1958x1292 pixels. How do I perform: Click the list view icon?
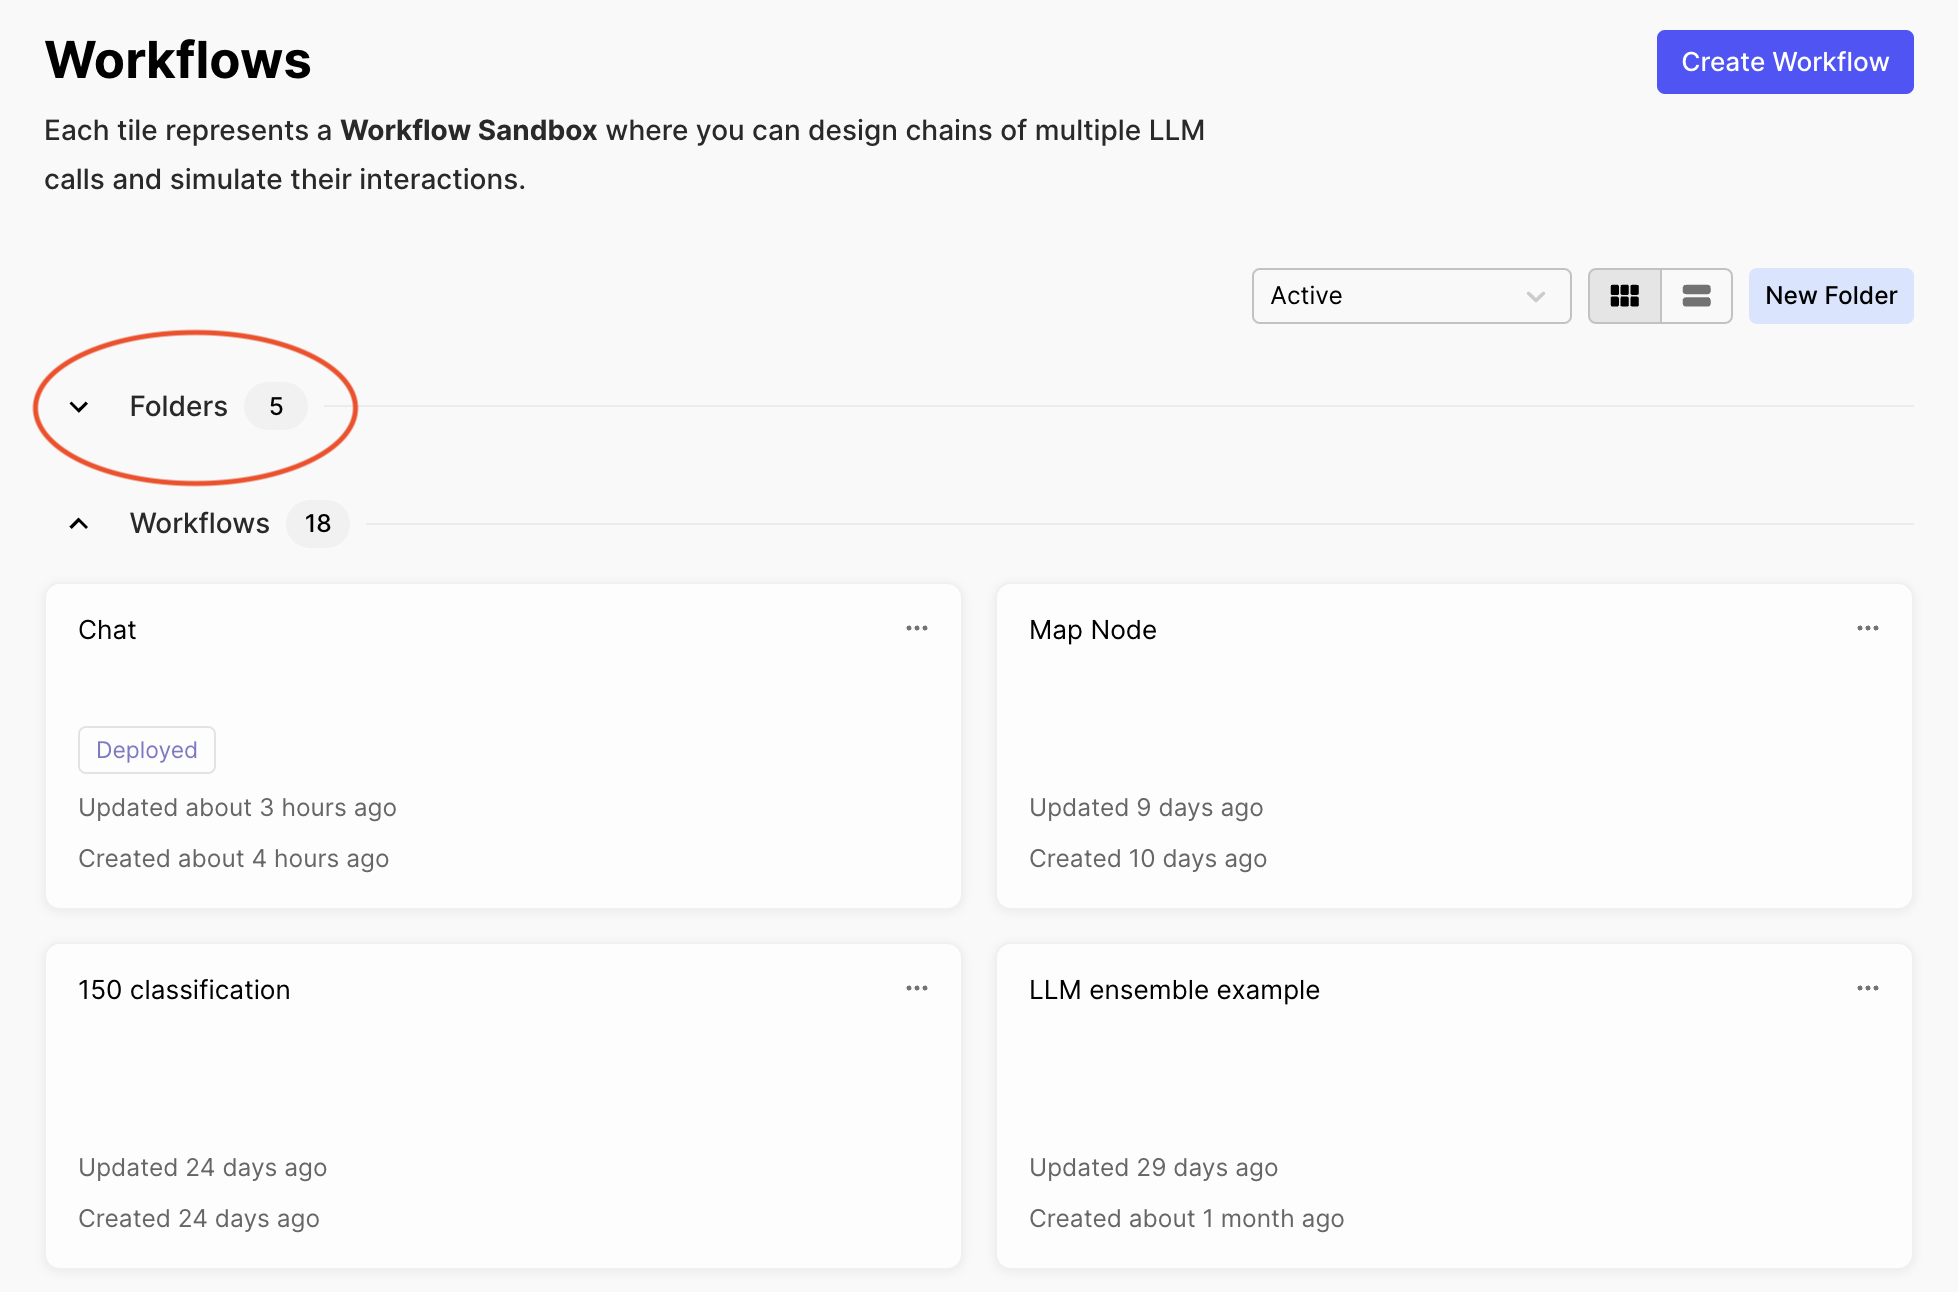click(1697, 296)
